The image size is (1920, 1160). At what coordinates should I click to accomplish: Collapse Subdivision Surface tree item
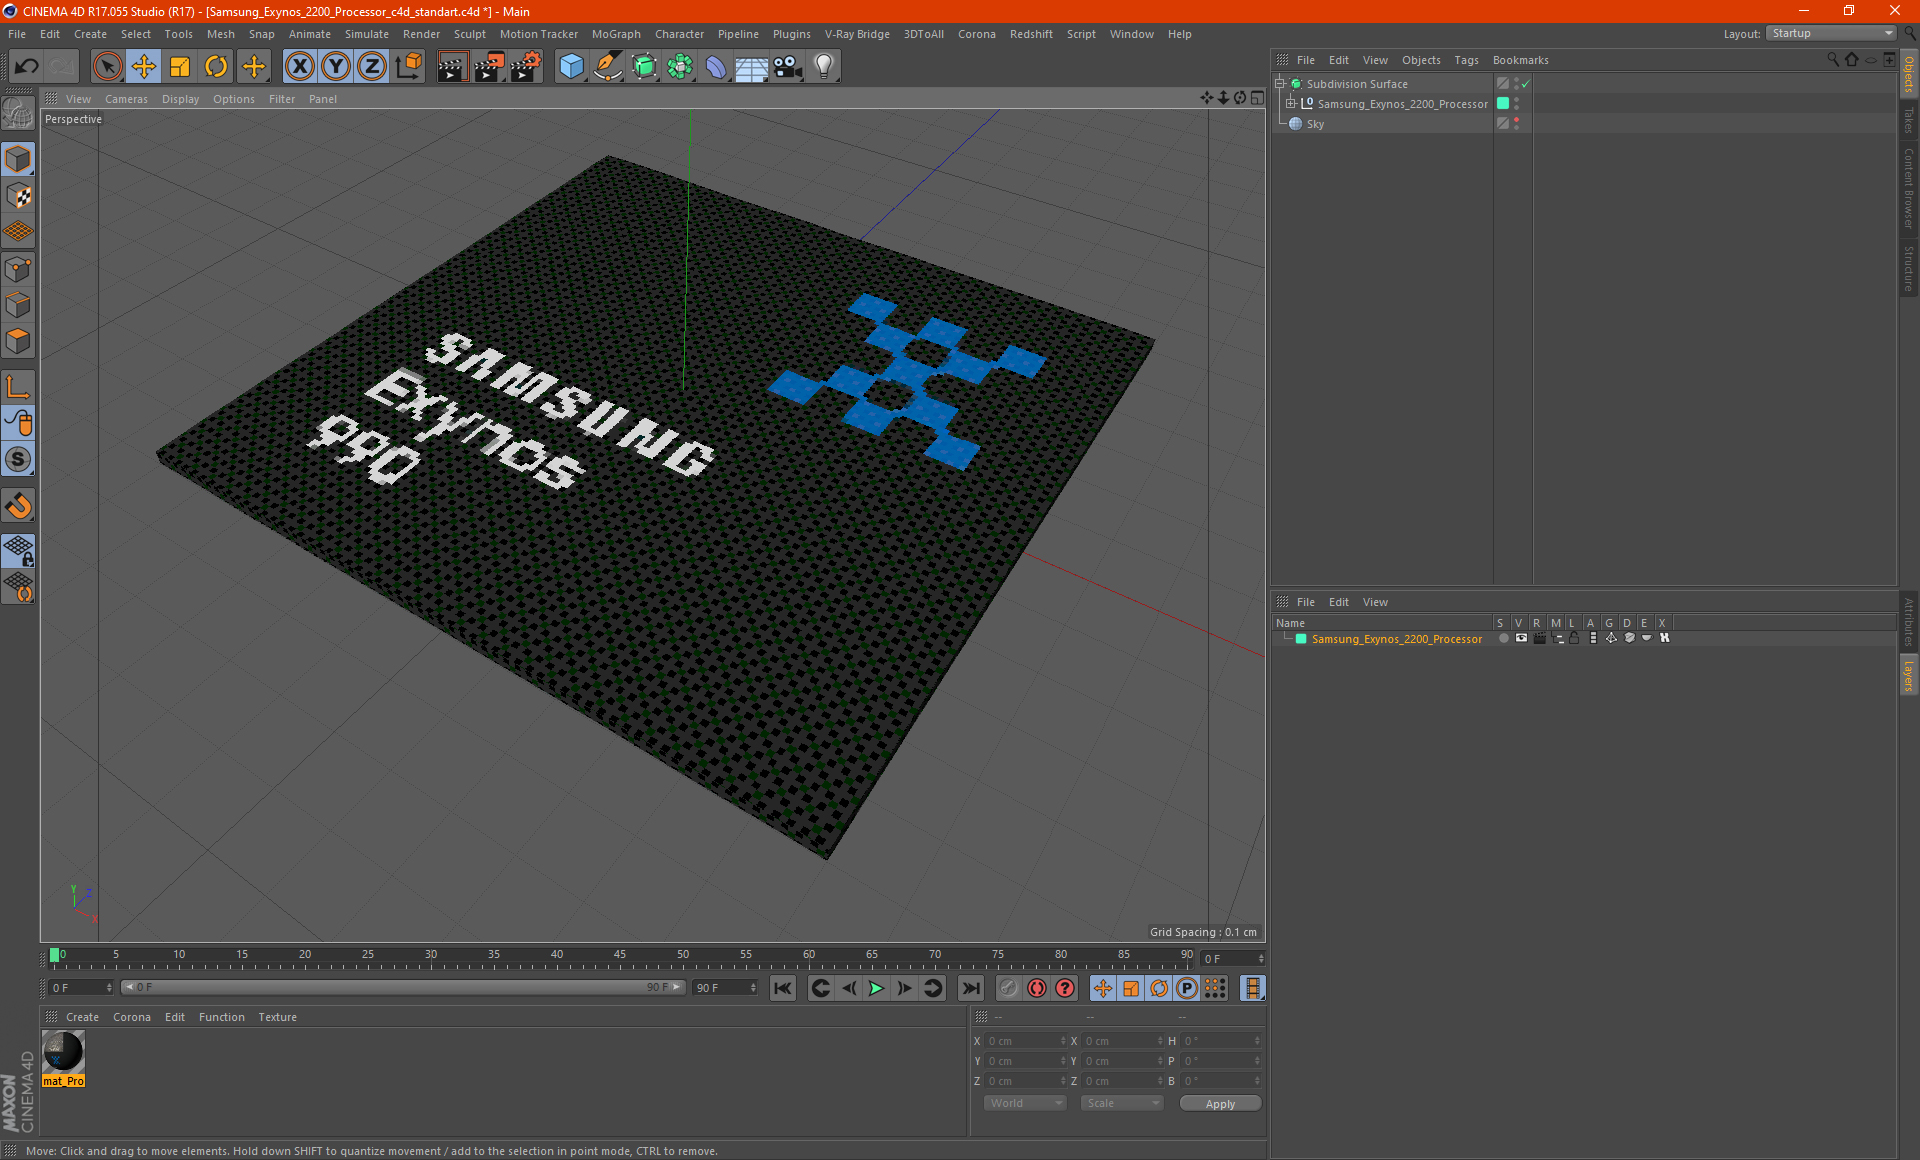click(x=1280, y=84)
